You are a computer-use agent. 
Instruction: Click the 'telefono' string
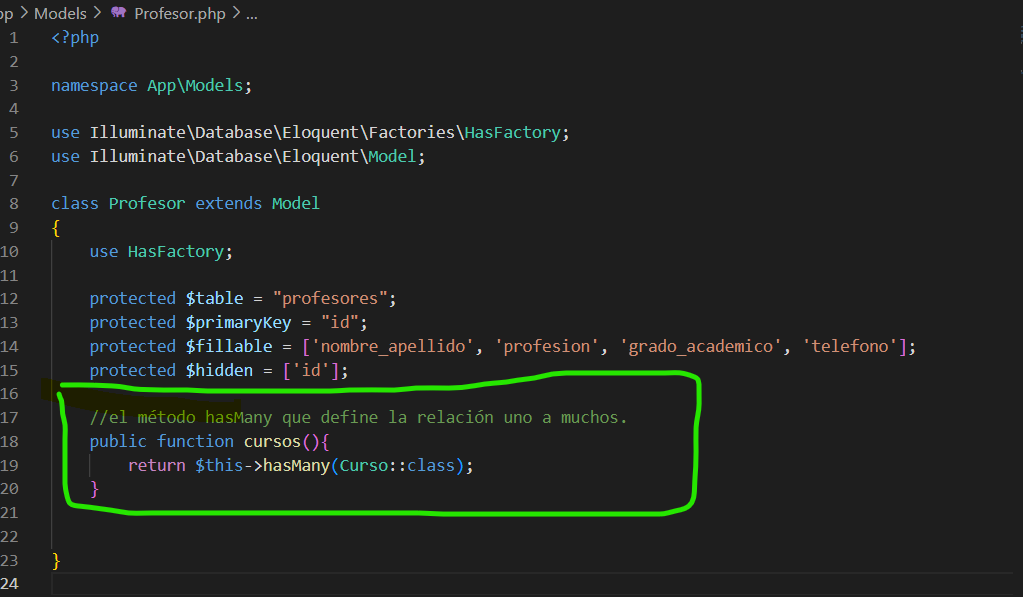pyautogui.click(x=849, y=346)
